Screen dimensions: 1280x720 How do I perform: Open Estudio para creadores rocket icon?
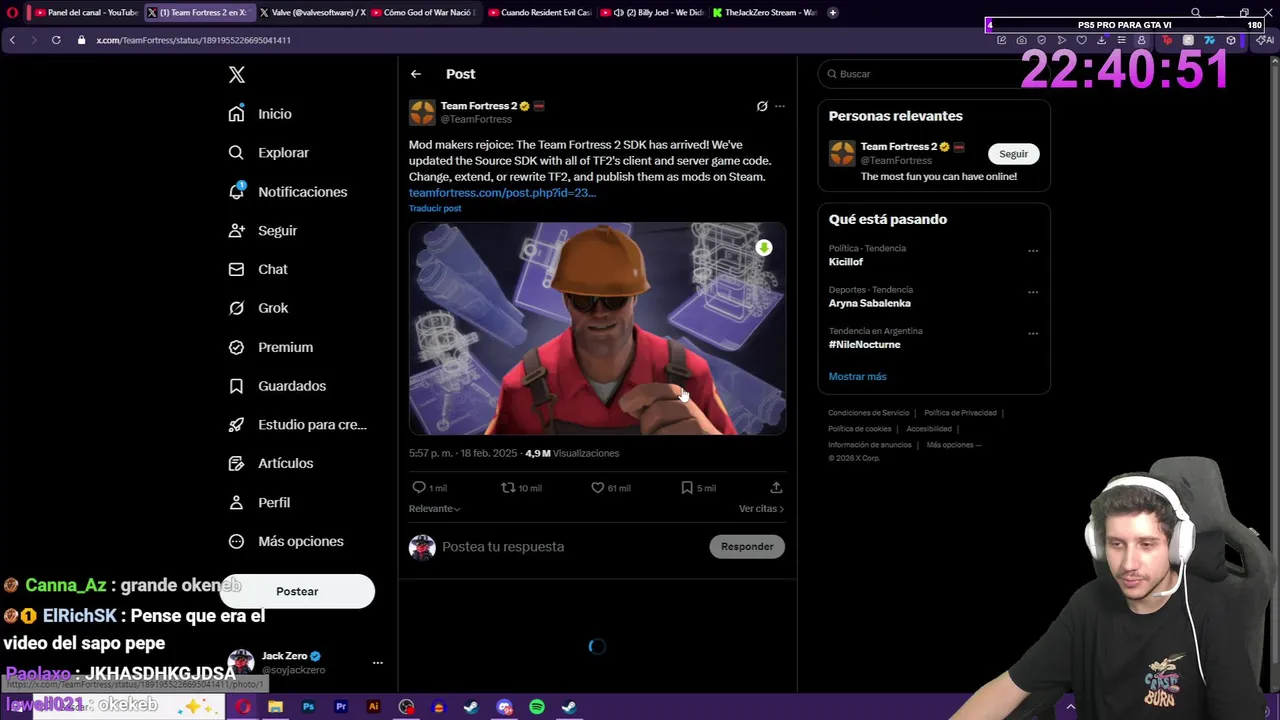point(236,425)
